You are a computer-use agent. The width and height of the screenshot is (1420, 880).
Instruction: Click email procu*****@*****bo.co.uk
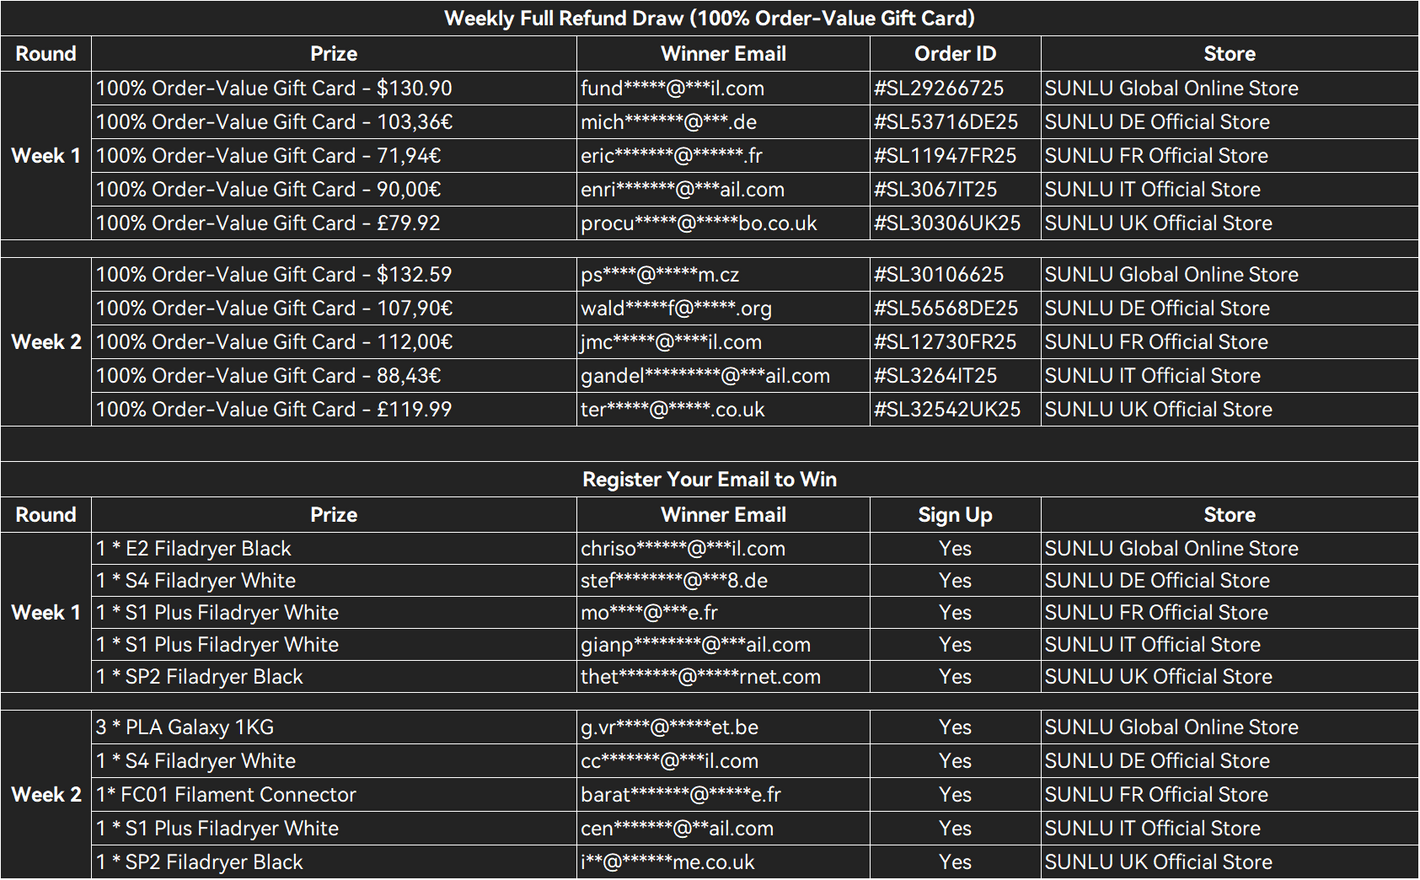pyautogui.click(x=699, y=223)
